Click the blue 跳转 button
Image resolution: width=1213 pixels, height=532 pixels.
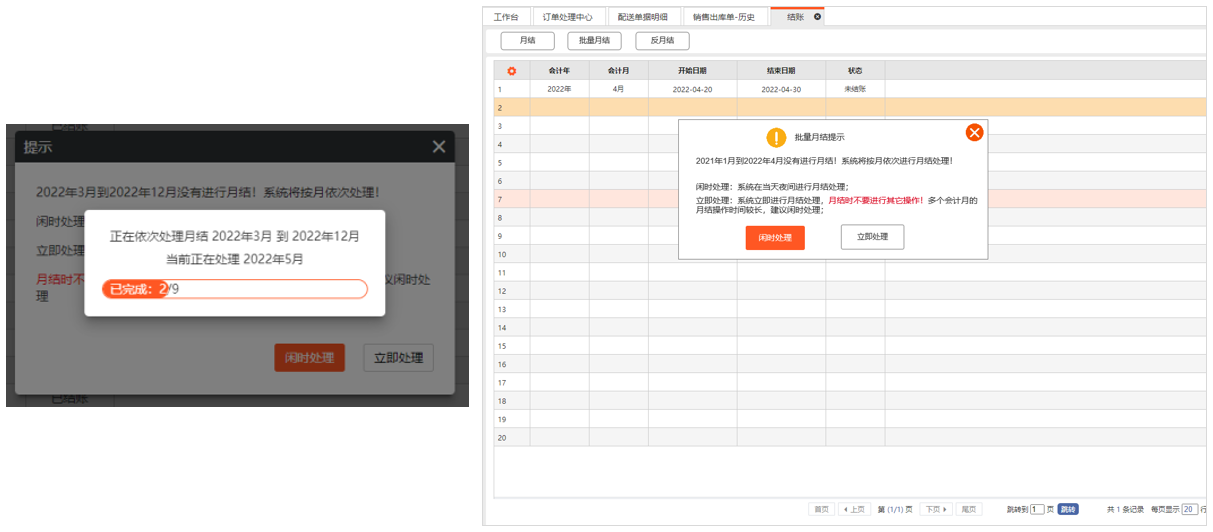coord(1069,509)
